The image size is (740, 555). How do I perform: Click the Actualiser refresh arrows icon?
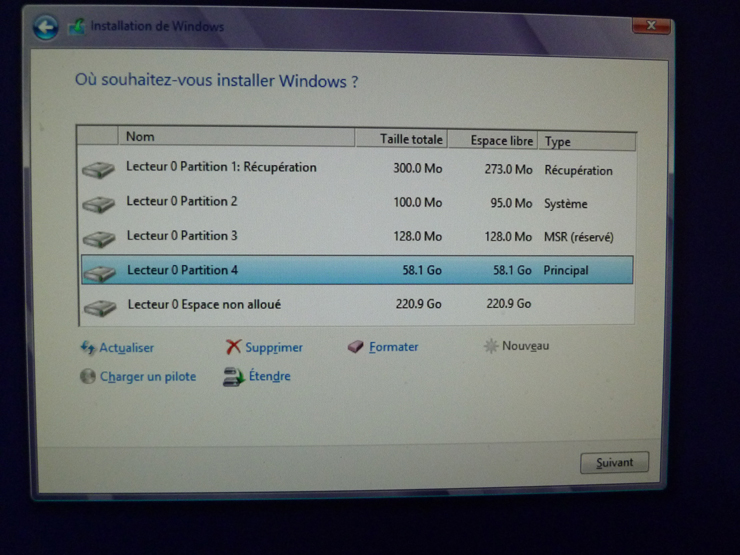click(88, 347)
